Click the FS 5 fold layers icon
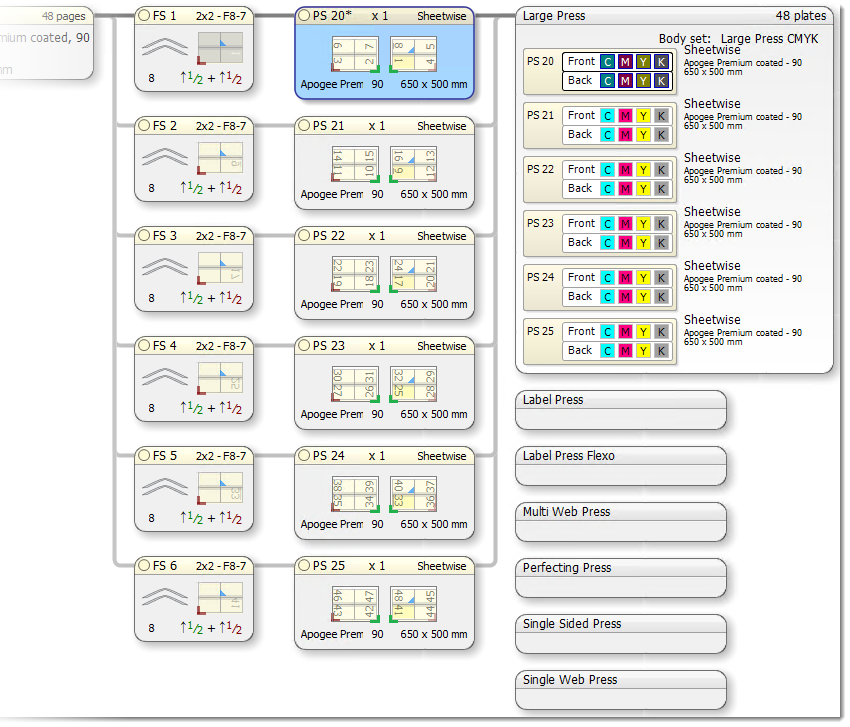This screenshot has width=850, height=727. tap(165, 487)
